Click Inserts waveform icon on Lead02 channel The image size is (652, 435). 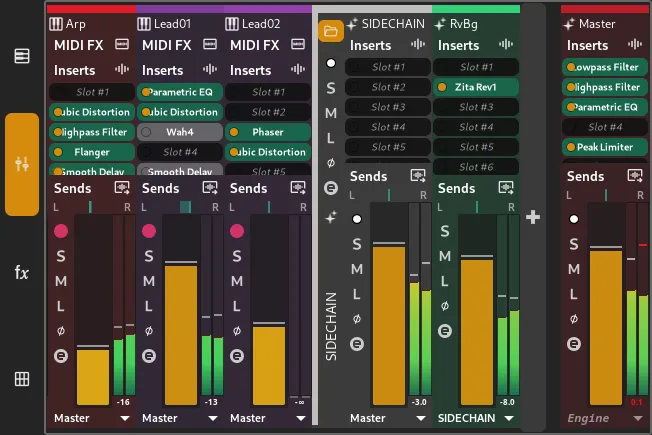[298, 69]
